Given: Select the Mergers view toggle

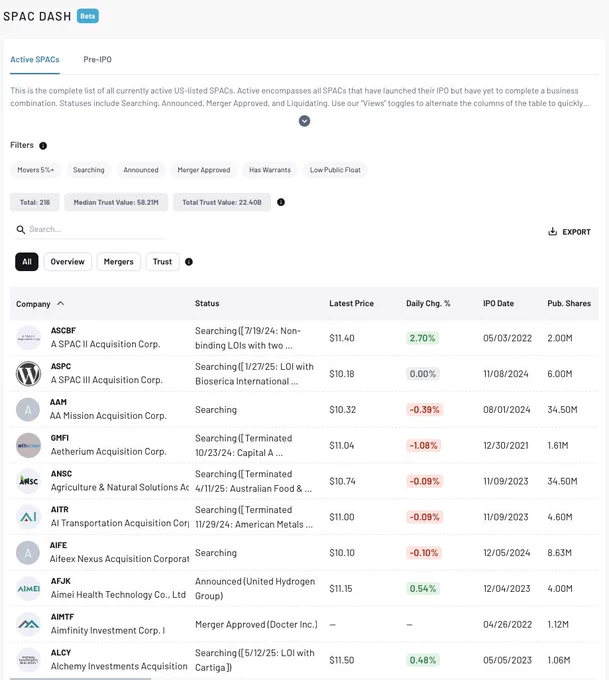Looking at the screenshot, I should [118, 262].
